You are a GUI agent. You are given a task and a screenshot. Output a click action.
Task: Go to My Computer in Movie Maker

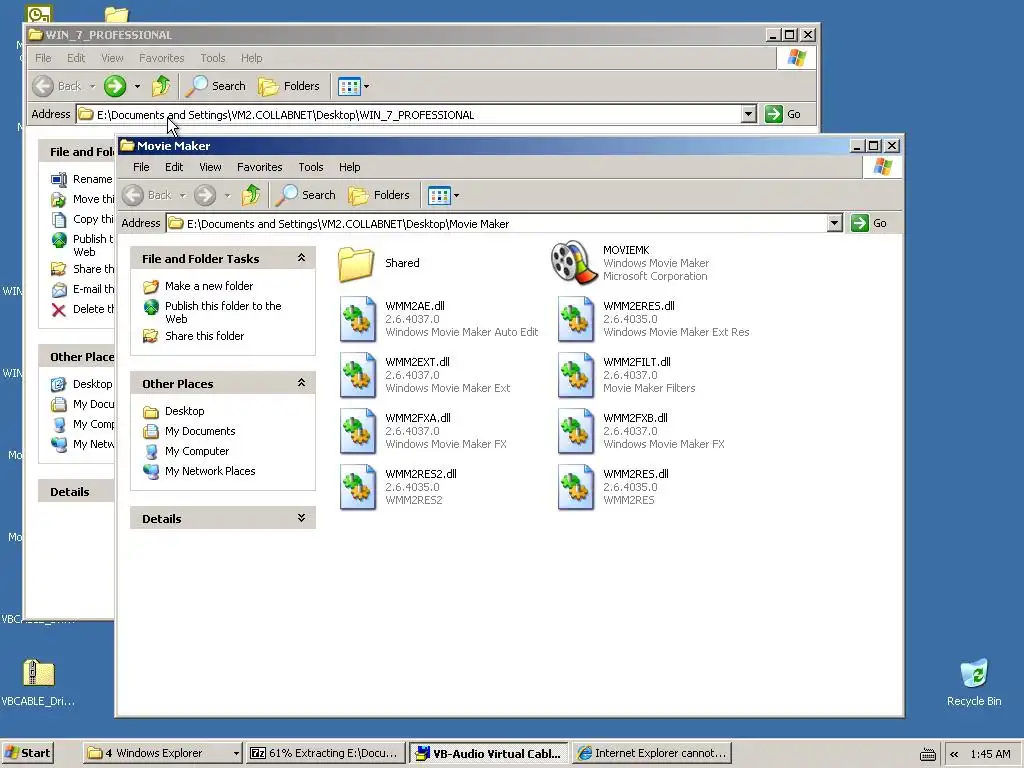coord(197,451)
